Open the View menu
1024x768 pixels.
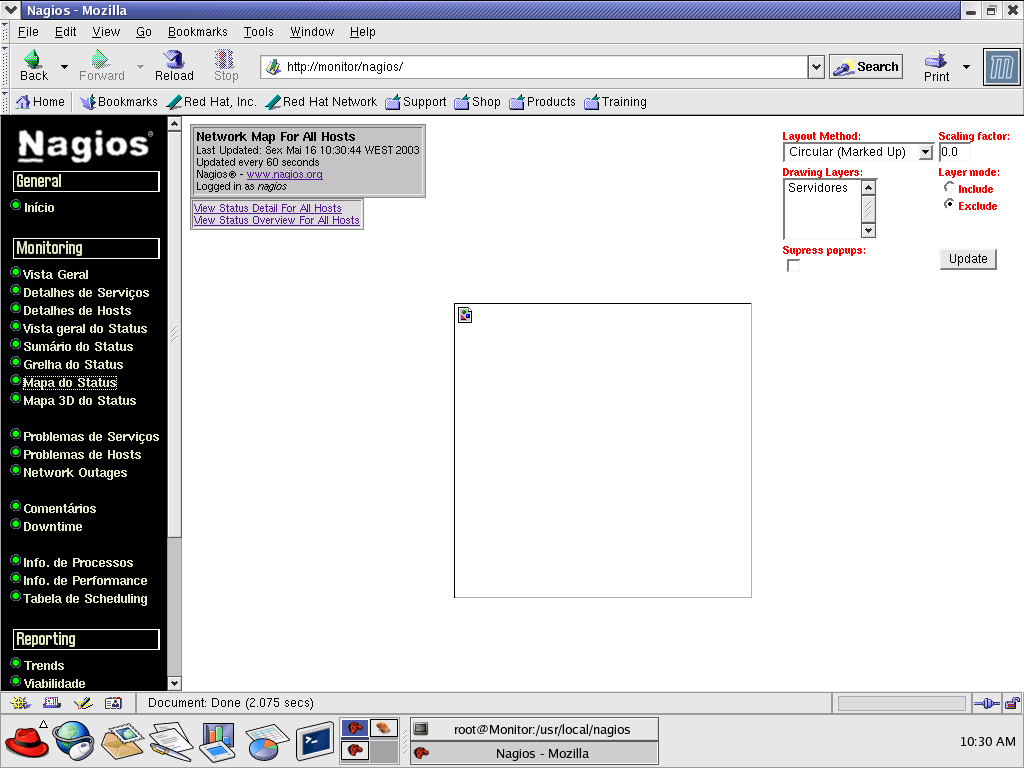106,32
